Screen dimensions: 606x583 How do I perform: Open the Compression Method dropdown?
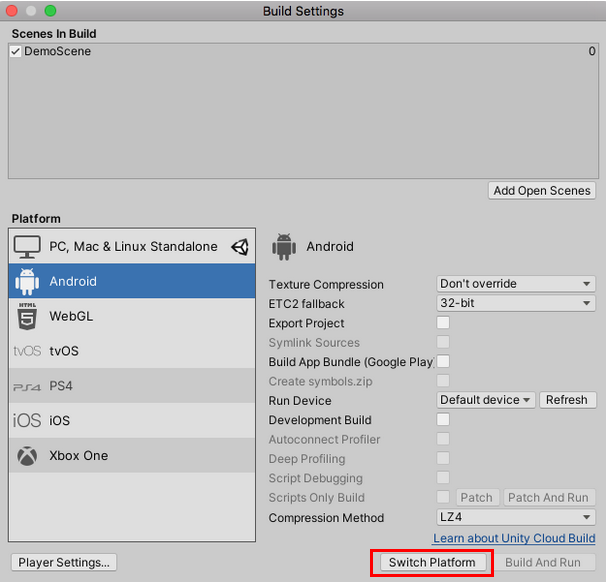(516, 517)
